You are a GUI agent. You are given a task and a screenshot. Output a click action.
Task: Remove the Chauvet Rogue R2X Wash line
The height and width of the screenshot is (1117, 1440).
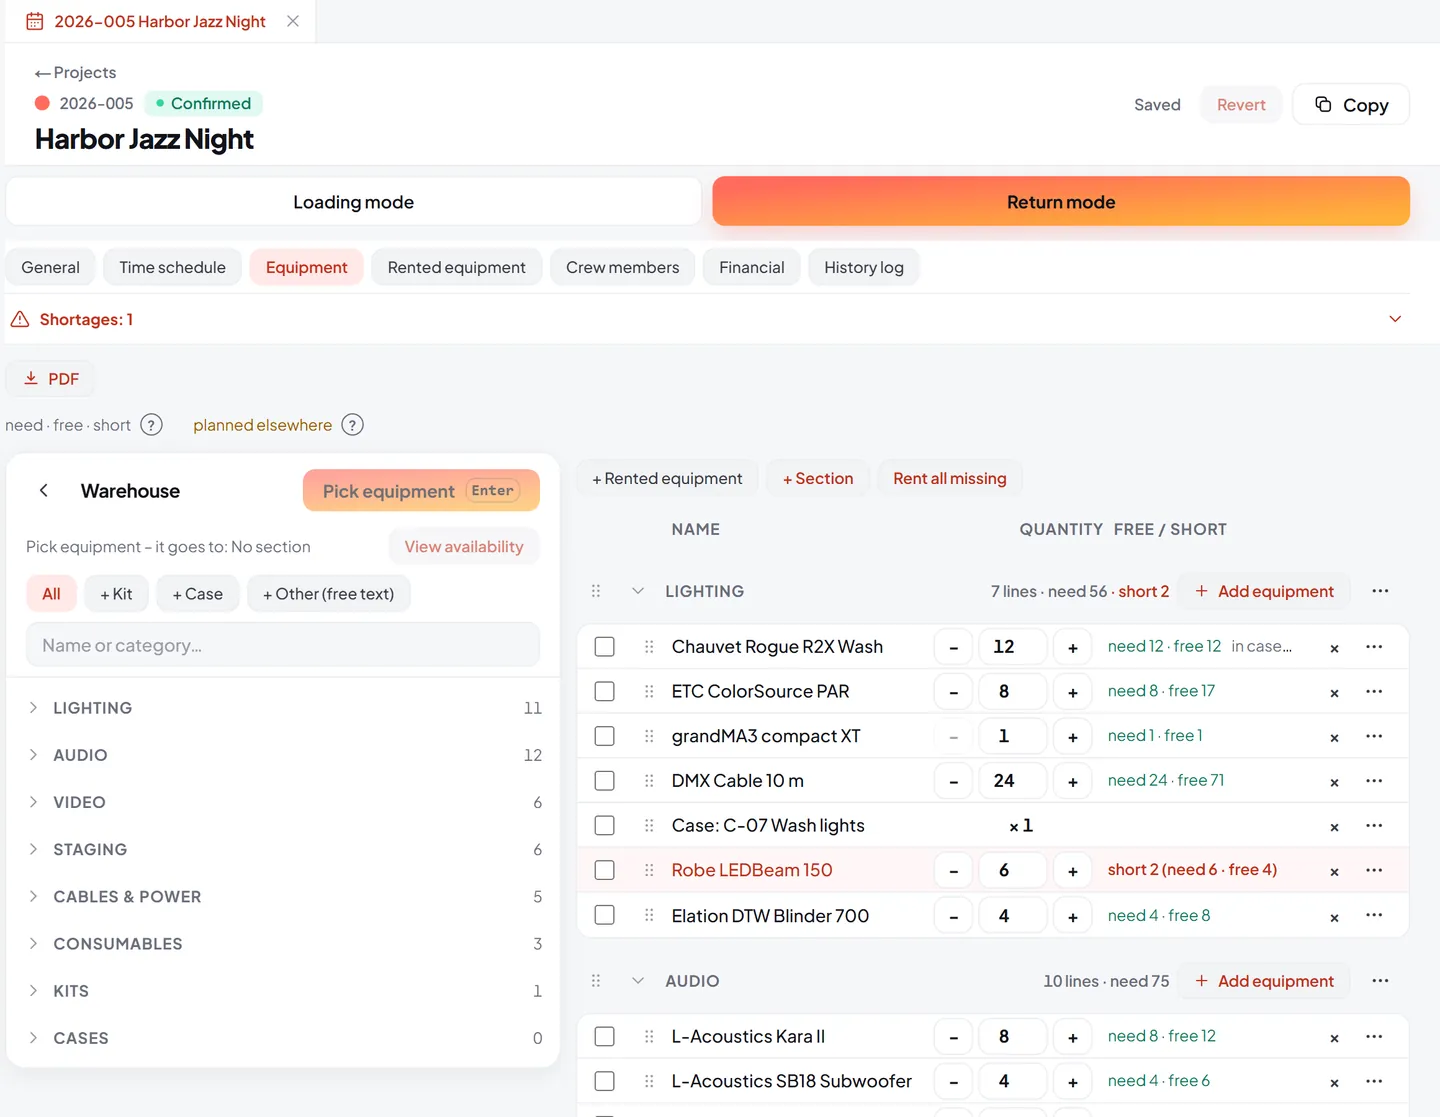[1334, 648]
